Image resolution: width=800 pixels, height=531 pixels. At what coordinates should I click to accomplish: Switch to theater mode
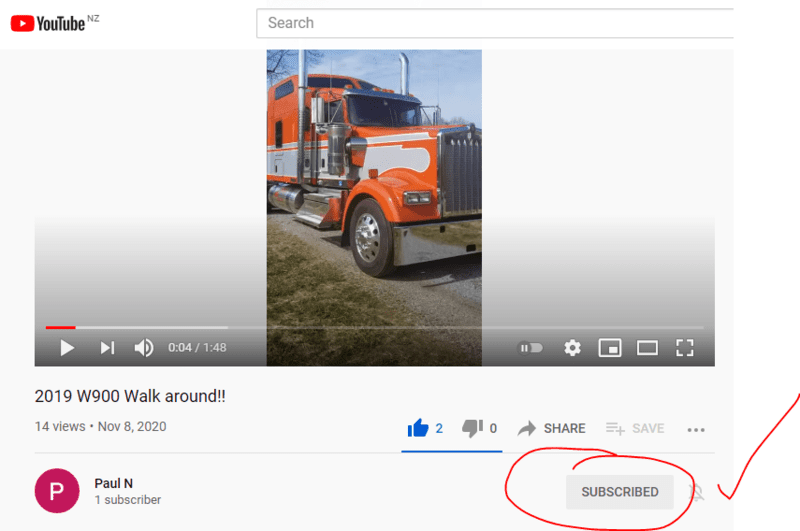point(647,348)
